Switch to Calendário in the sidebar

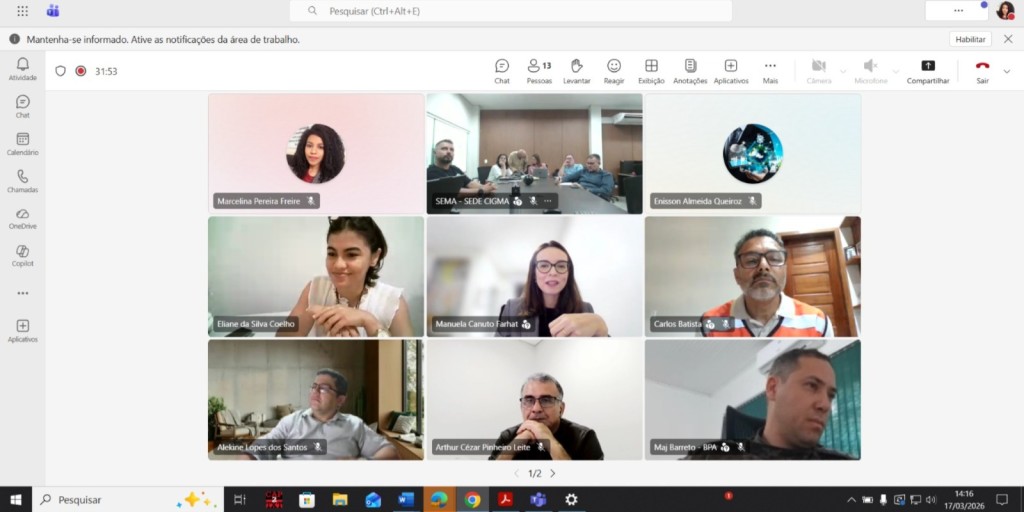pos(22,144)
